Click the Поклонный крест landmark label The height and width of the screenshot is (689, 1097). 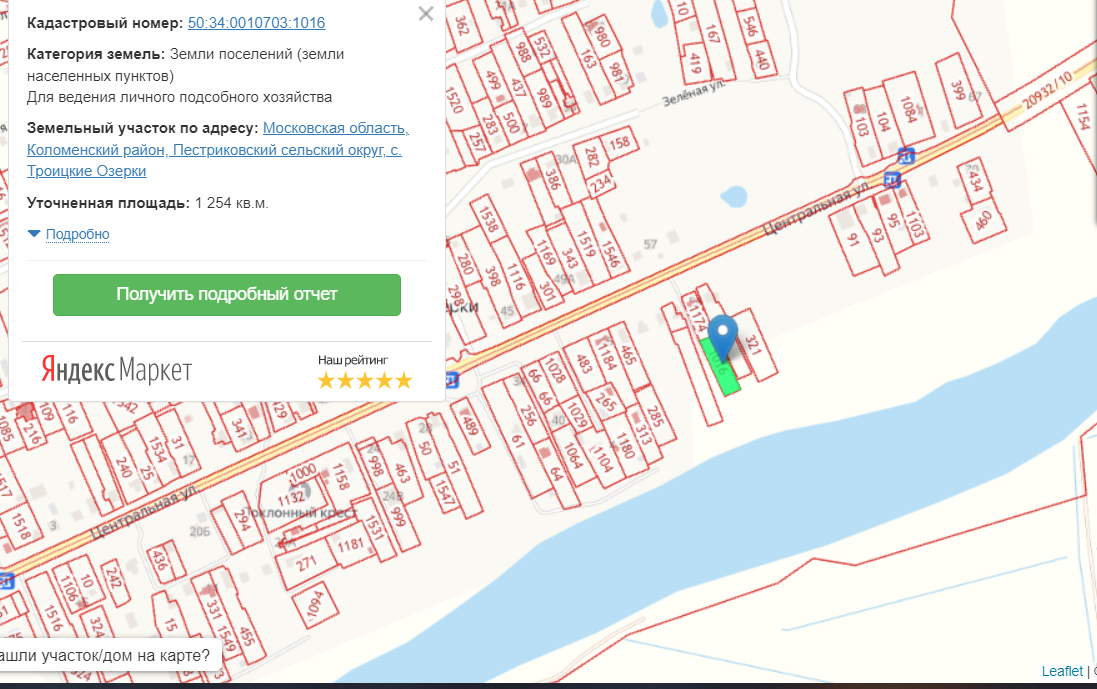301,512
